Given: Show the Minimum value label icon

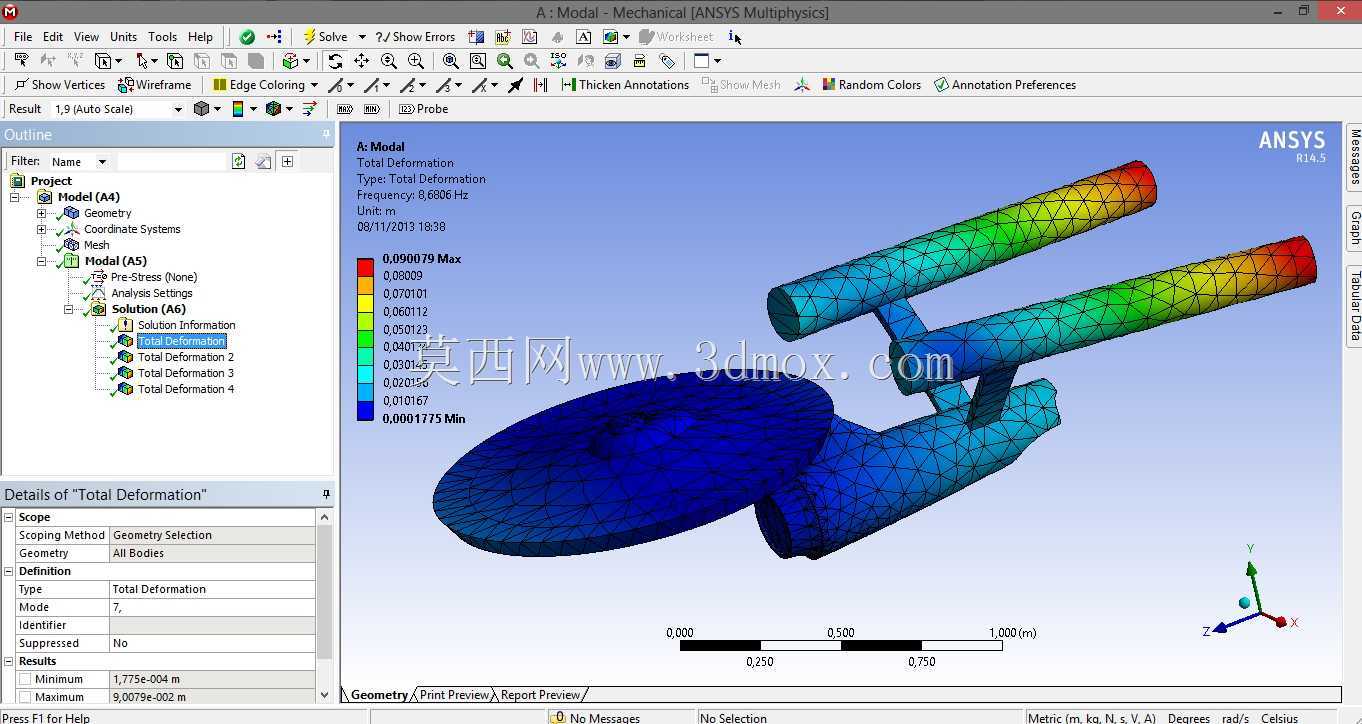Looking at the screenshot, I should [x=372, y=109].
